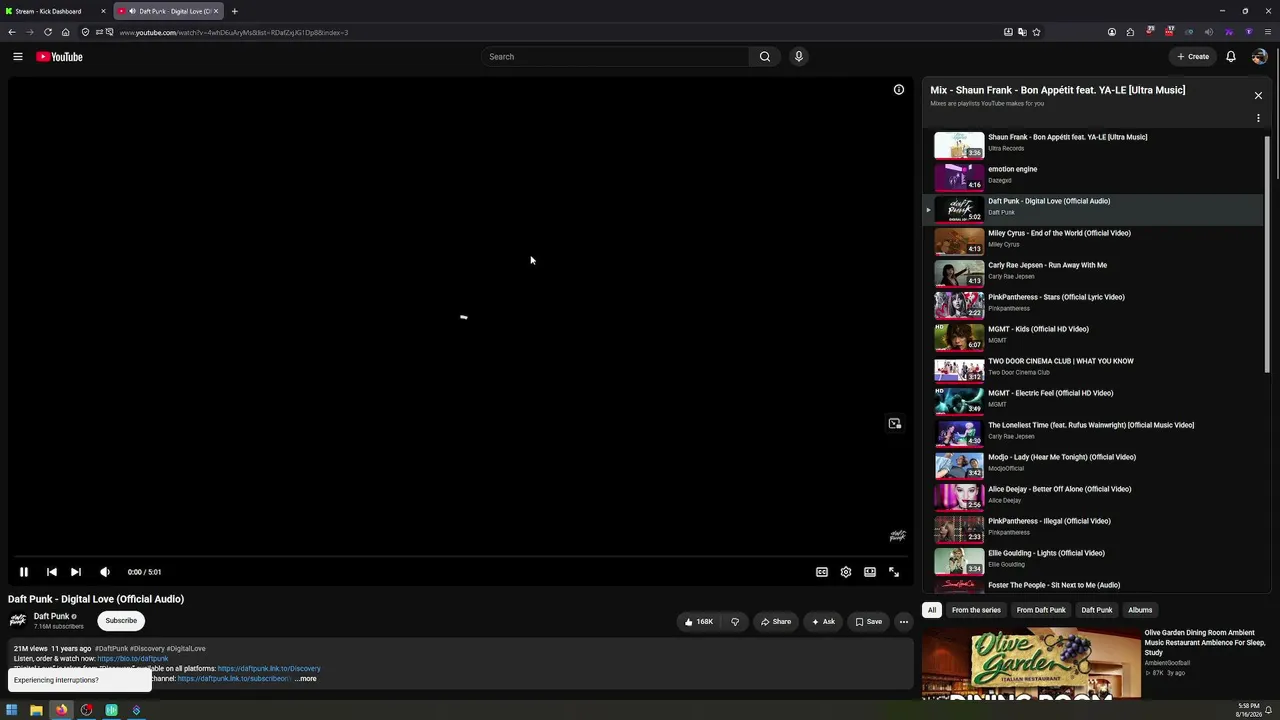1280x720 pixels.
Task: Select the From the series chip
Action: [x=976, y=610]
